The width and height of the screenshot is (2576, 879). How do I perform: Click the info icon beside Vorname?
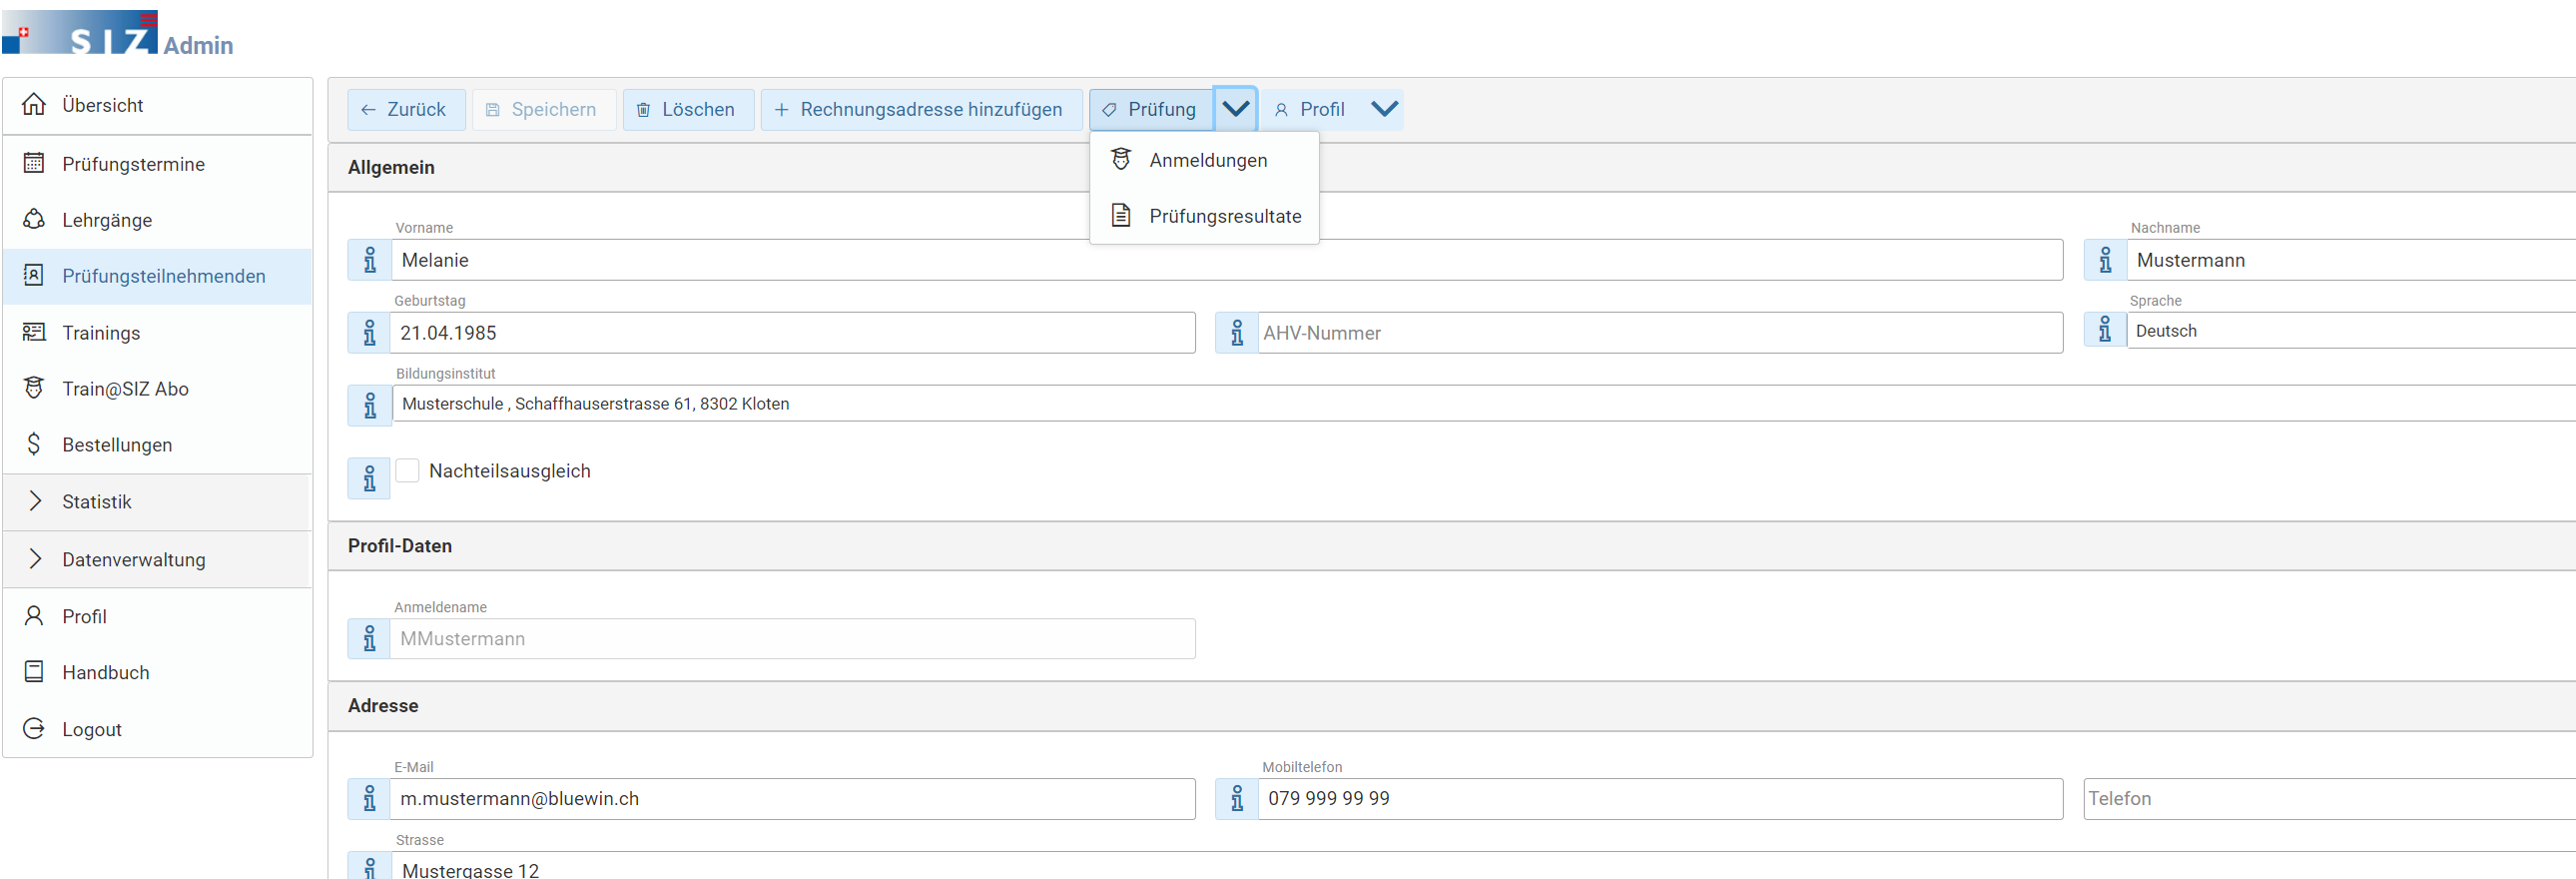pos(369,260)
